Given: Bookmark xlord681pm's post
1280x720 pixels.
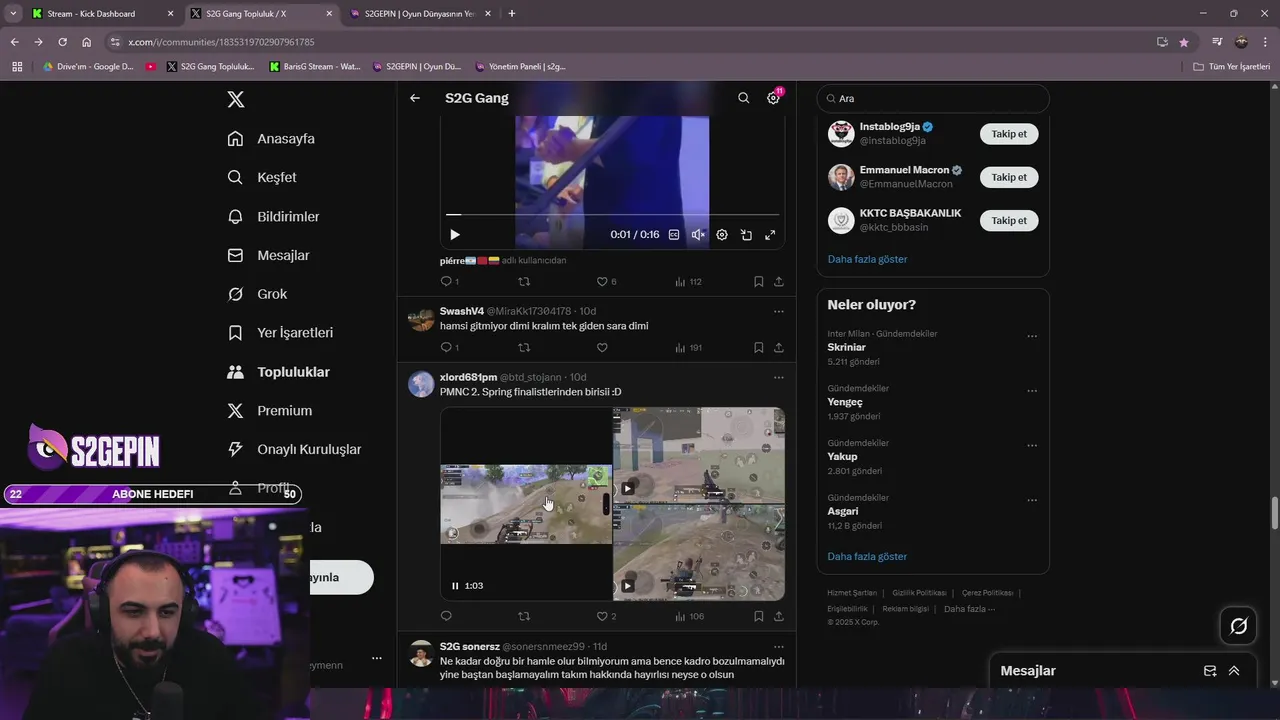Looking at the screenshot, I should tap(759, 616).
